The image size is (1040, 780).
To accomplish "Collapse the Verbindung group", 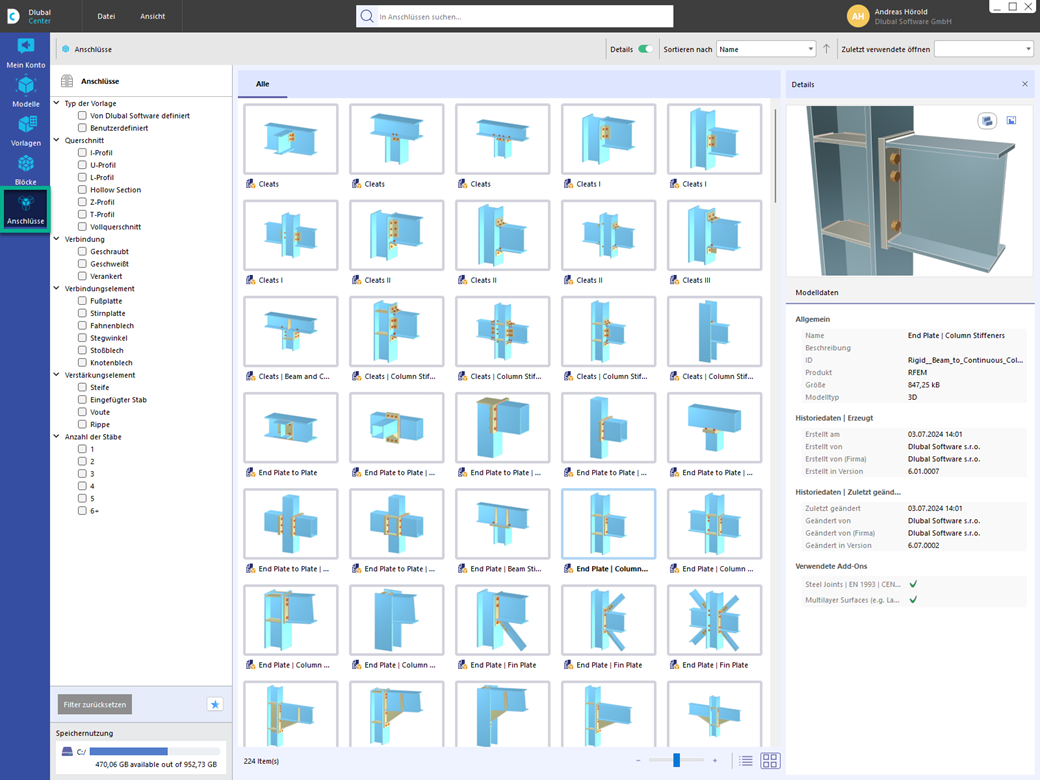I will [56, 239].
